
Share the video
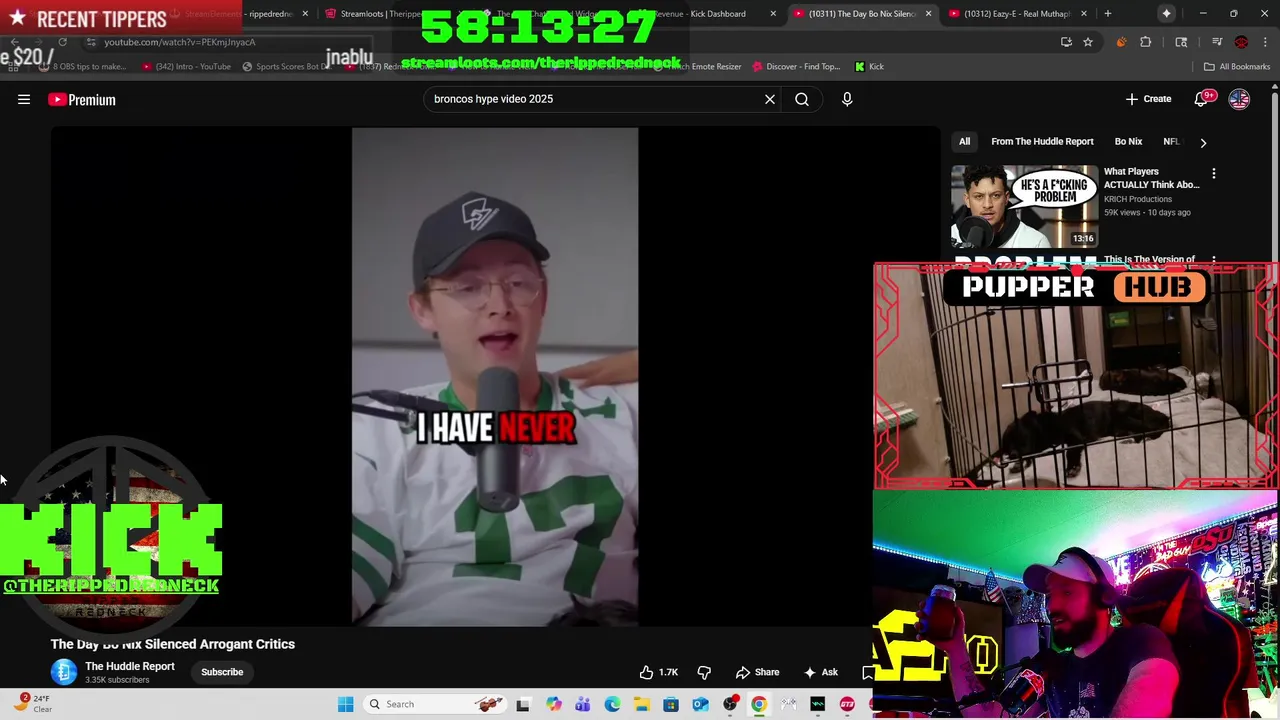click(x=757, y=672)
